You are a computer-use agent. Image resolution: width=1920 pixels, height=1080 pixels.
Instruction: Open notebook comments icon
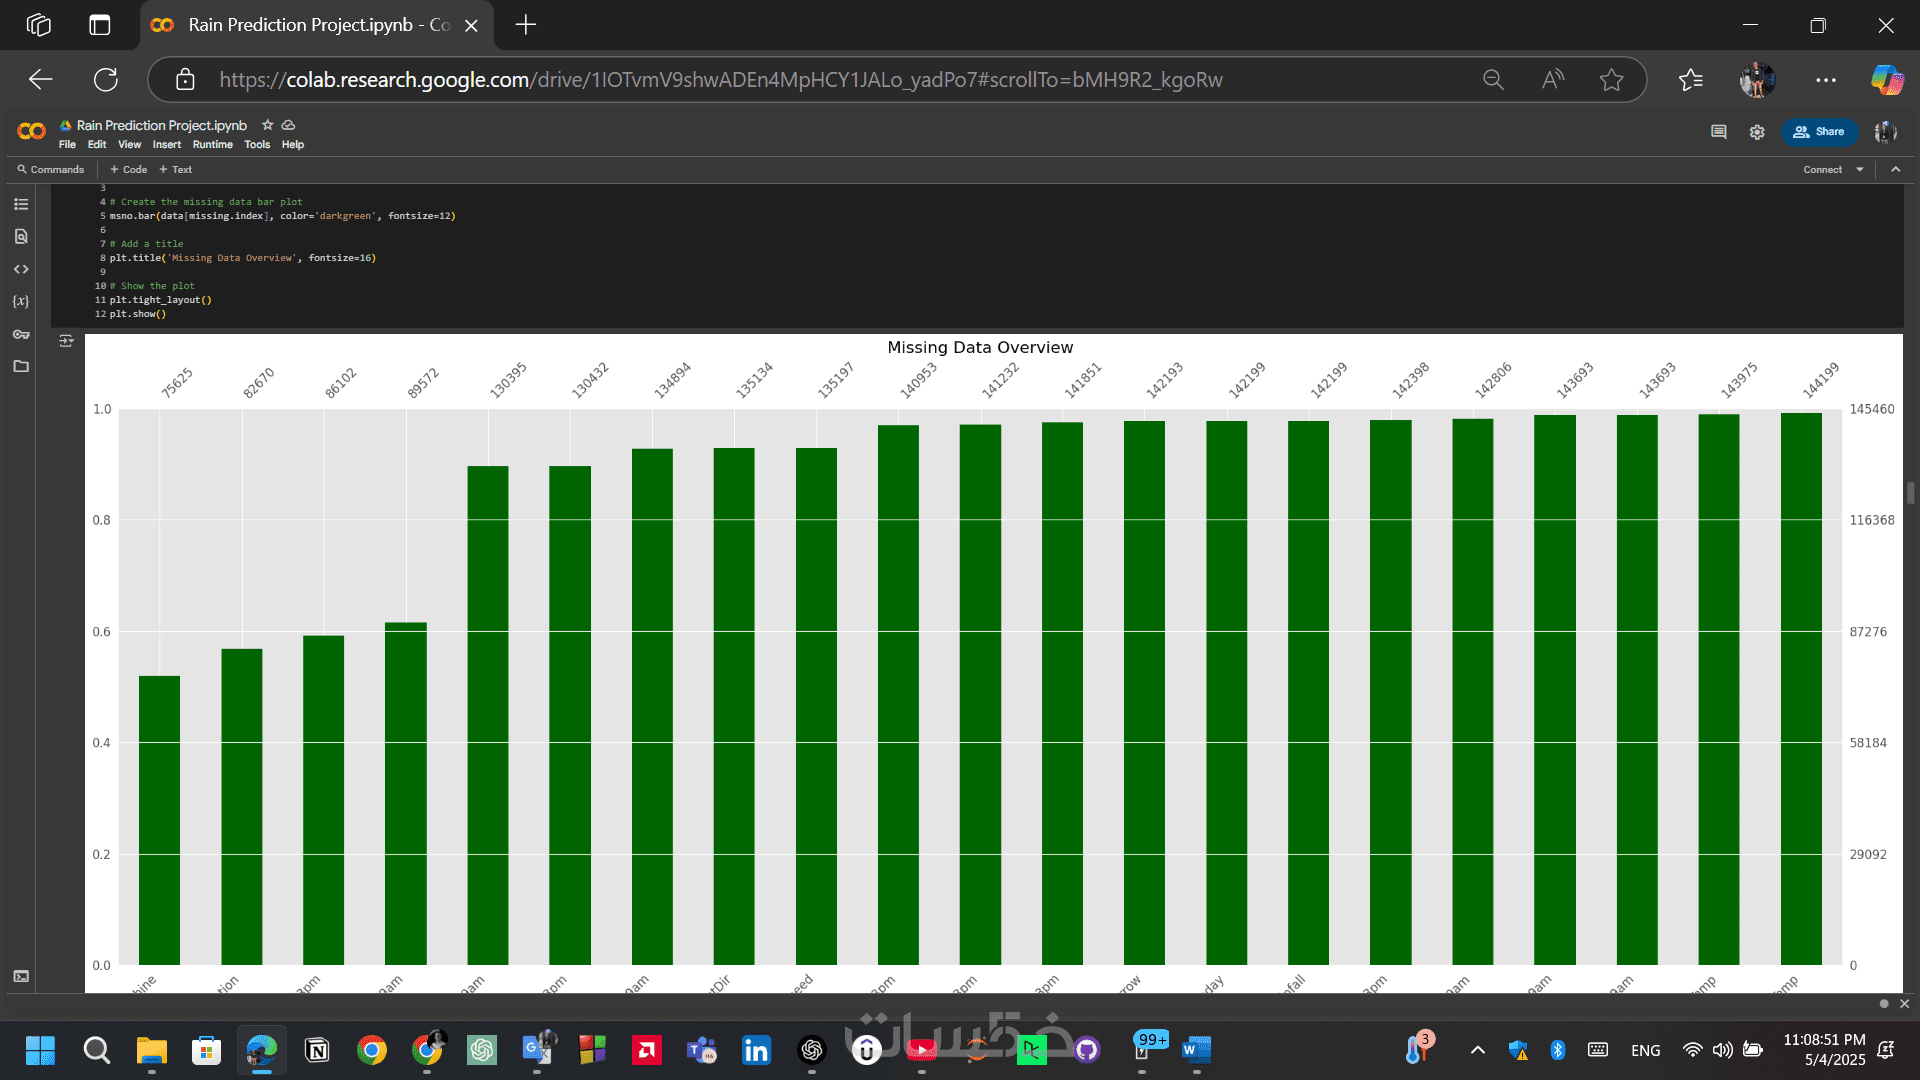click(1719, 132)
